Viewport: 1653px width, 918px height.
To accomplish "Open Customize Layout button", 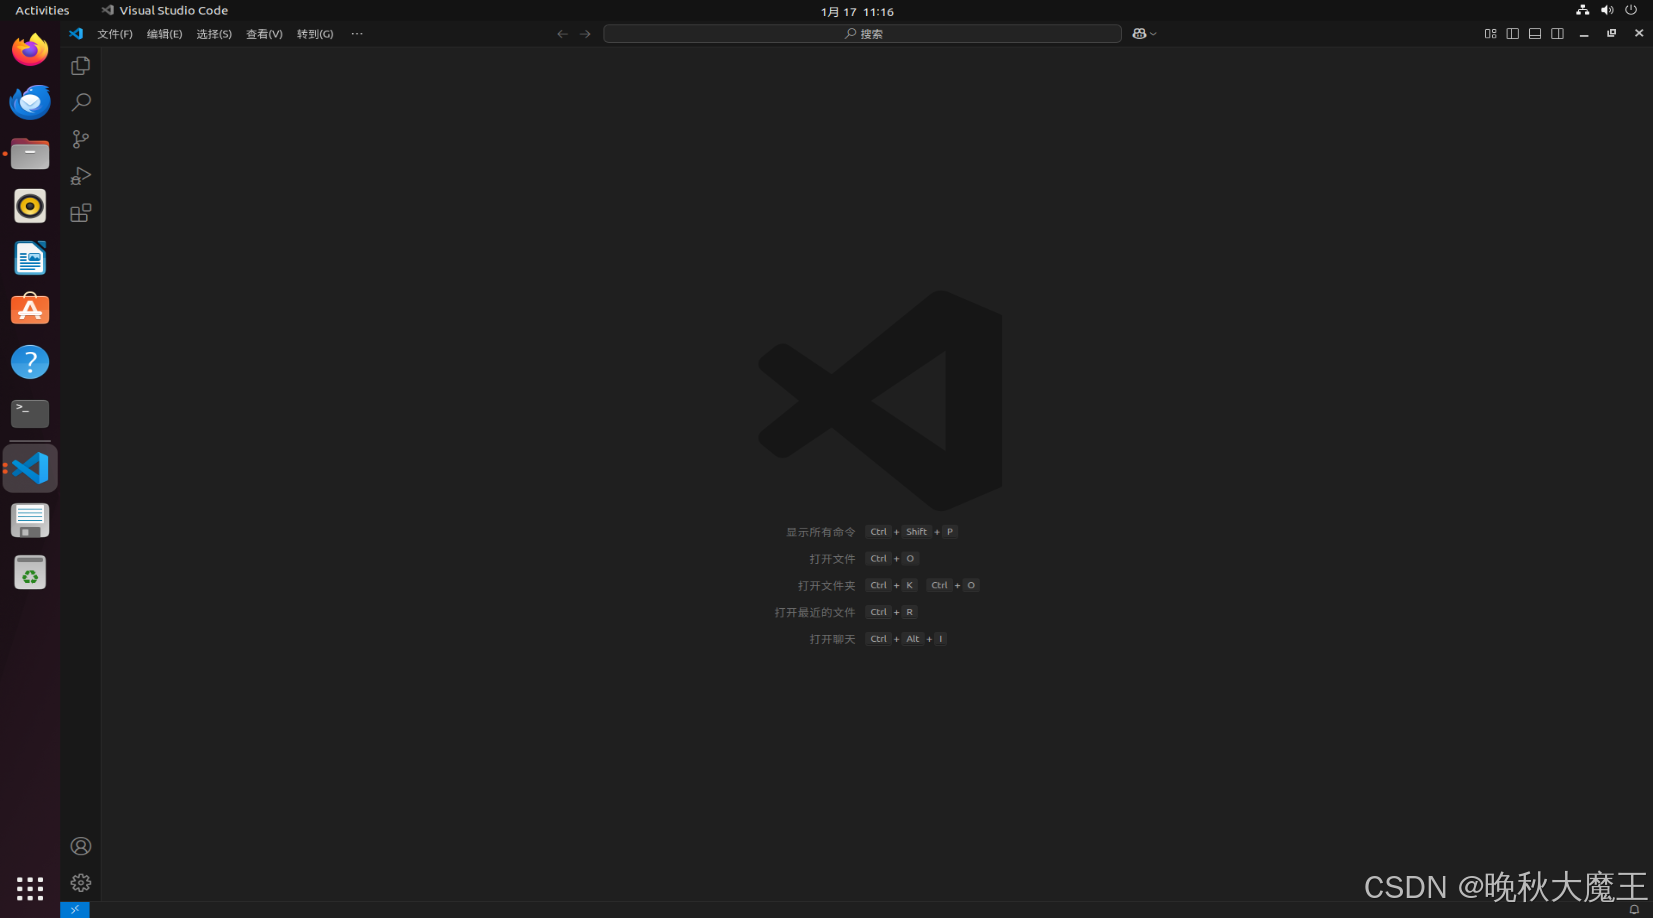I will tap(1490, 33).
